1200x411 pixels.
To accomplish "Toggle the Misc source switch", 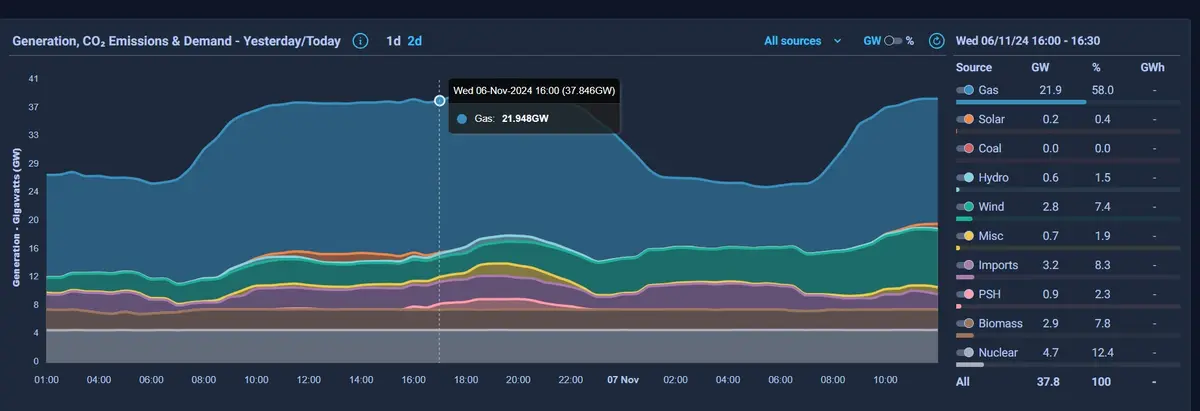I will click(x=966, y=236).
